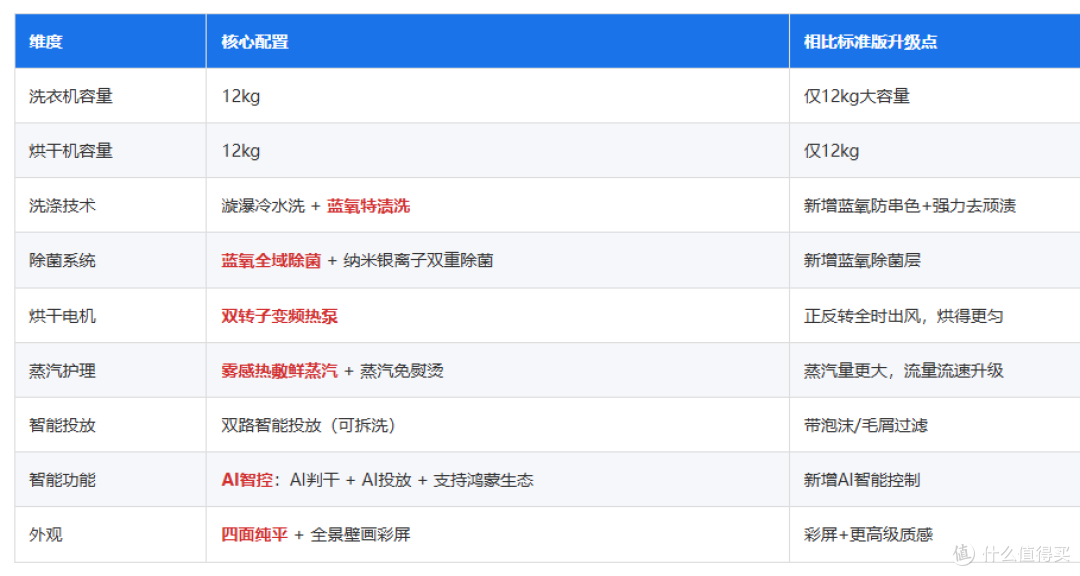
Task: Click the 纳米银离子双重除菌 text
Action: pos(418,260)
